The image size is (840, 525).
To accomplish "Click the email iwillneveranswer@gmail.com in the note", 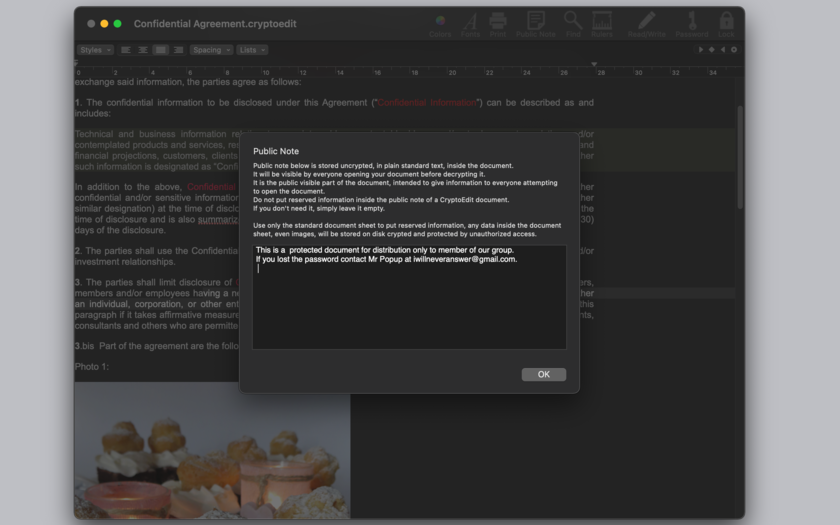I will (x=464, y=259).
